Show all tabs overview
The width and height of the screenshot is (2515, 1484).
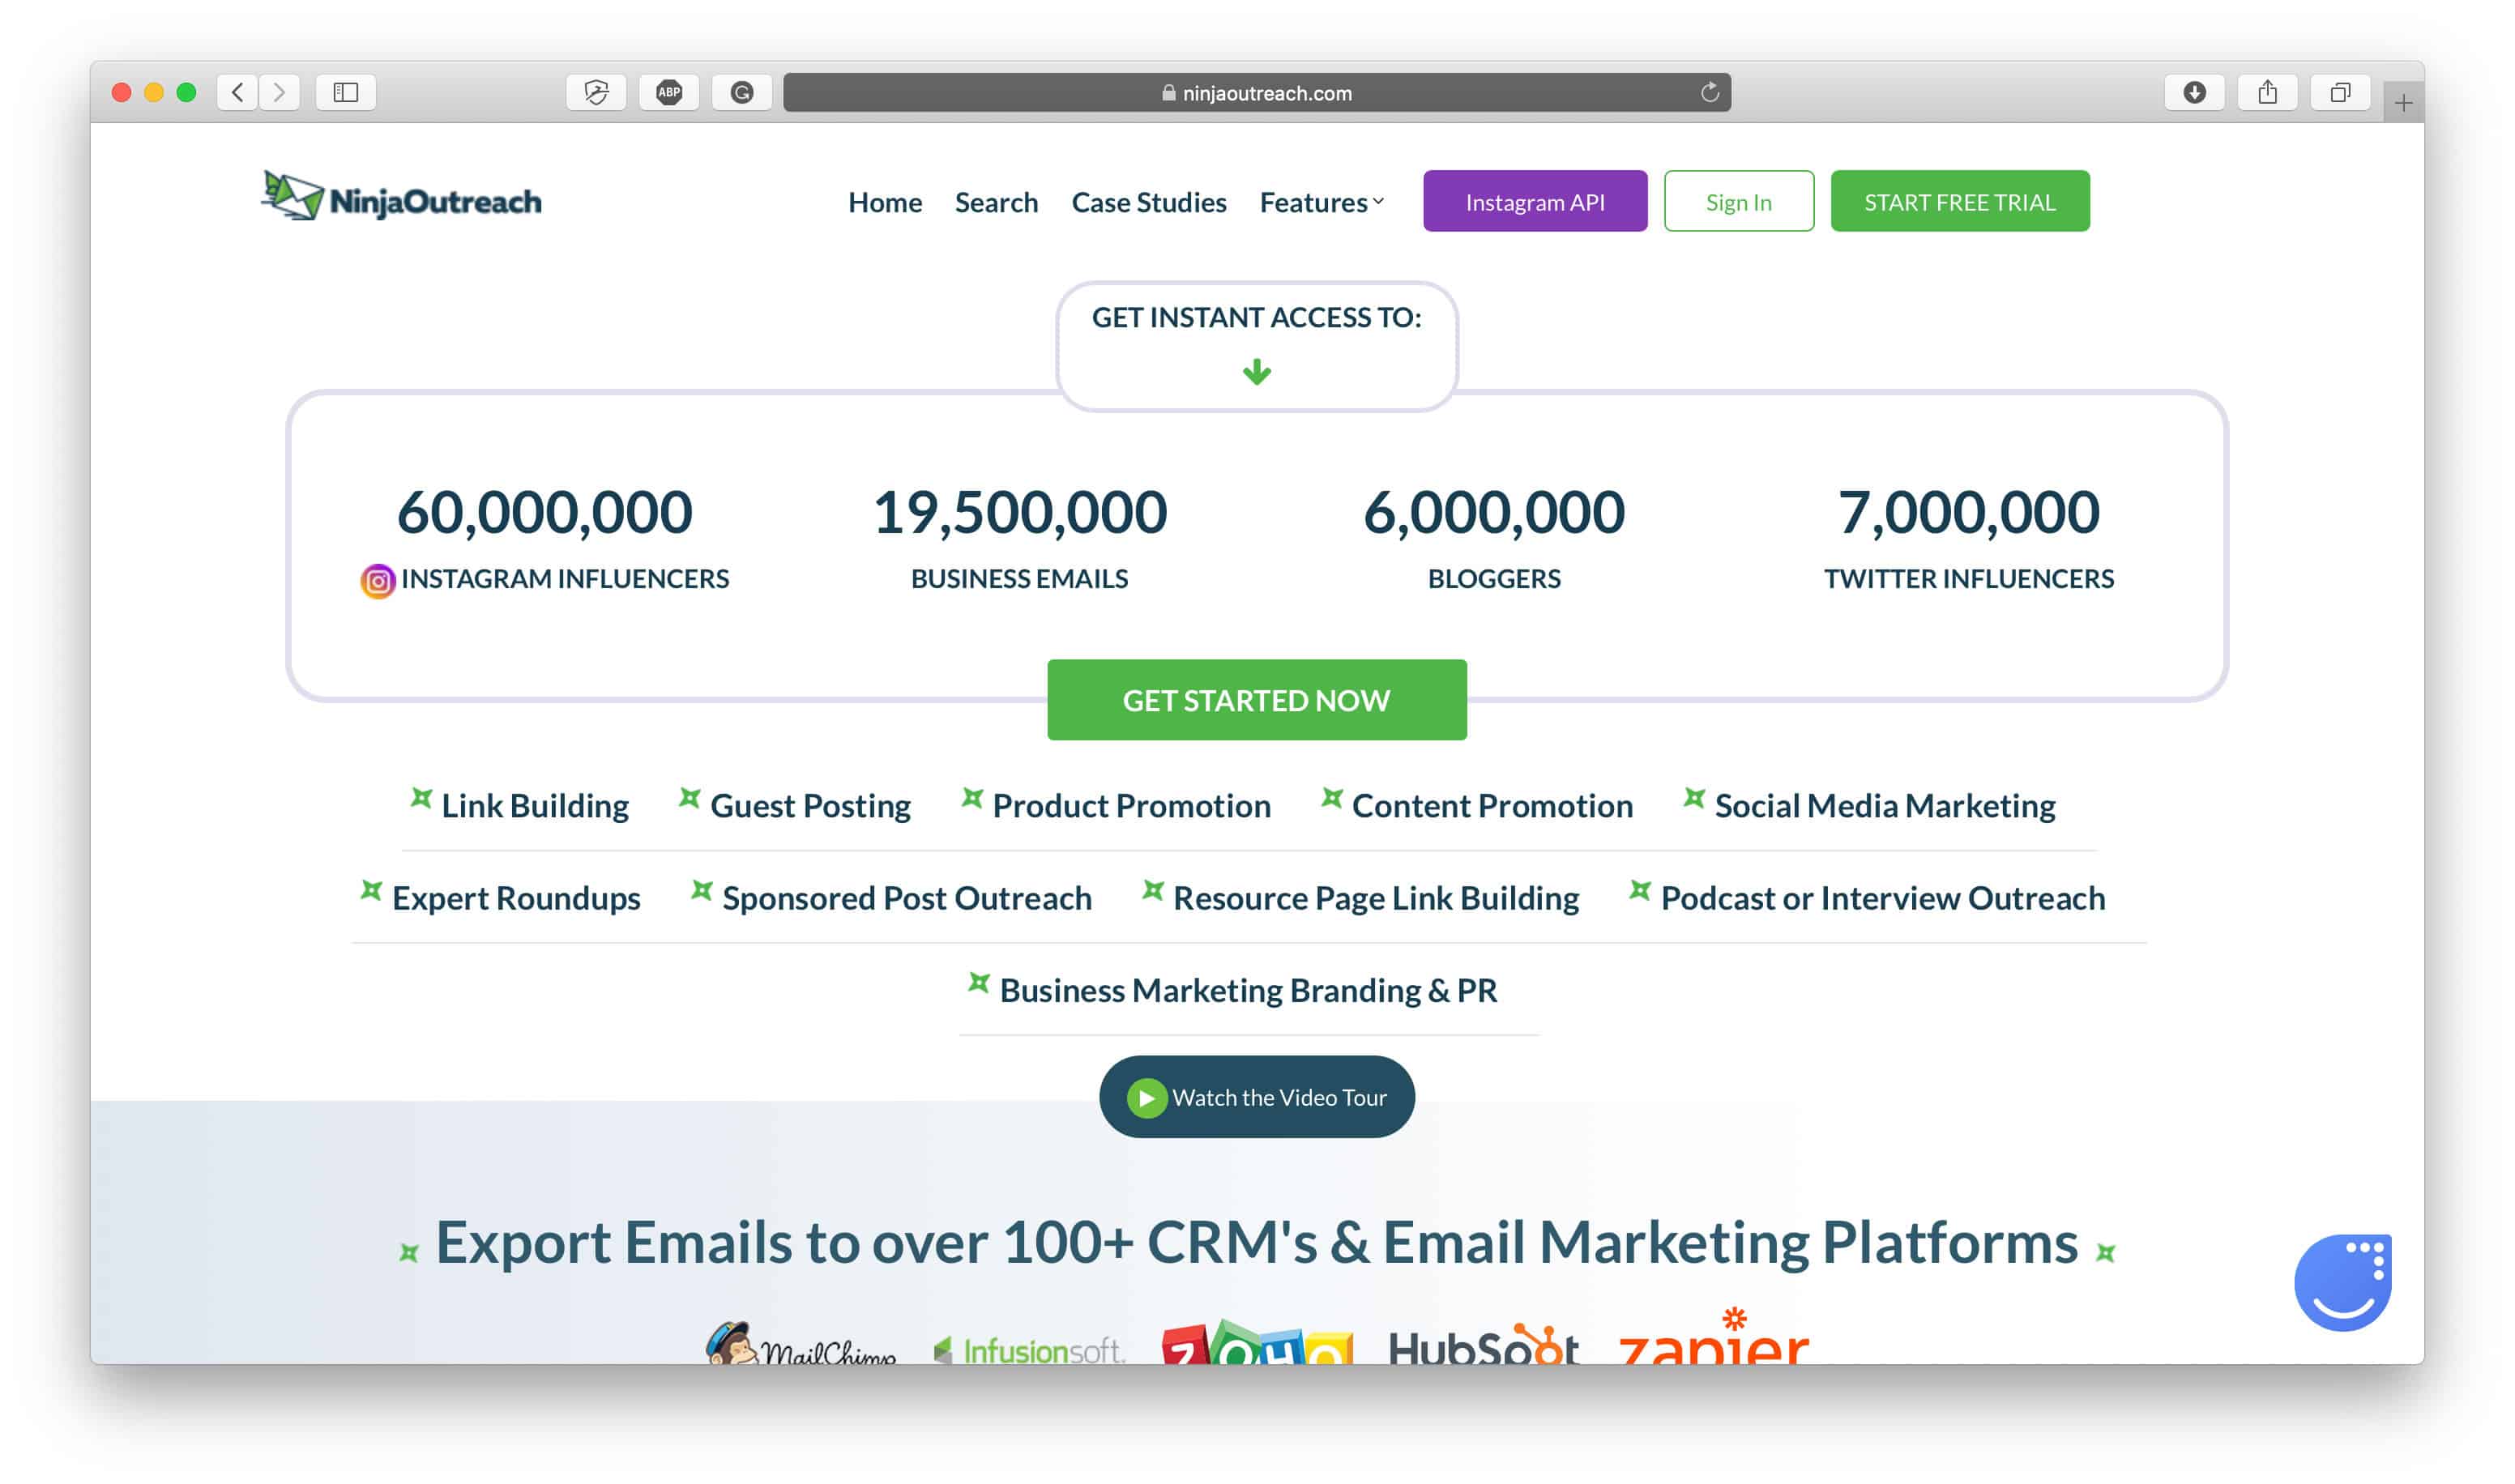[x=2340, y=93]
